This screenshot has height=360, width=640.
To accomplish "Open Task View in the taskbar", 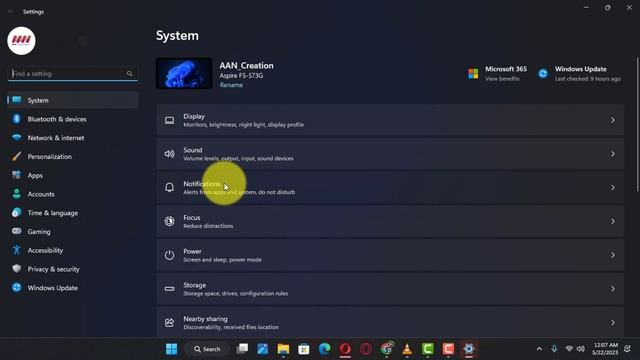I will coord(242,349).
